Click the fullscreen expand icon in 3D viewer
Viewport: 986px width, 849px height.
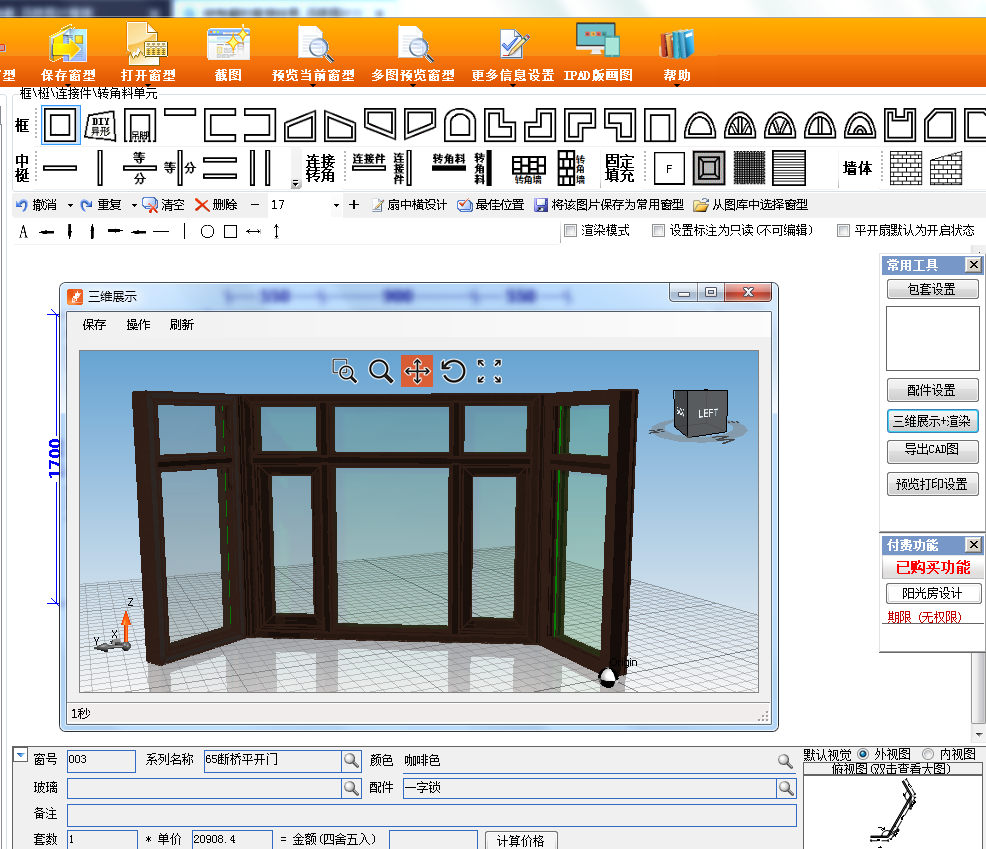(489, 371)
